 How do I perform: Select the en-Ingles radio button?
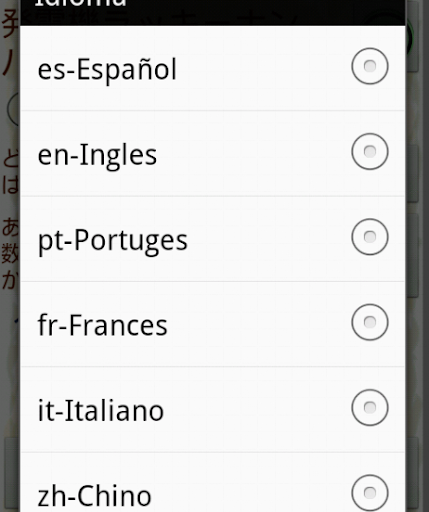[370, 151]
